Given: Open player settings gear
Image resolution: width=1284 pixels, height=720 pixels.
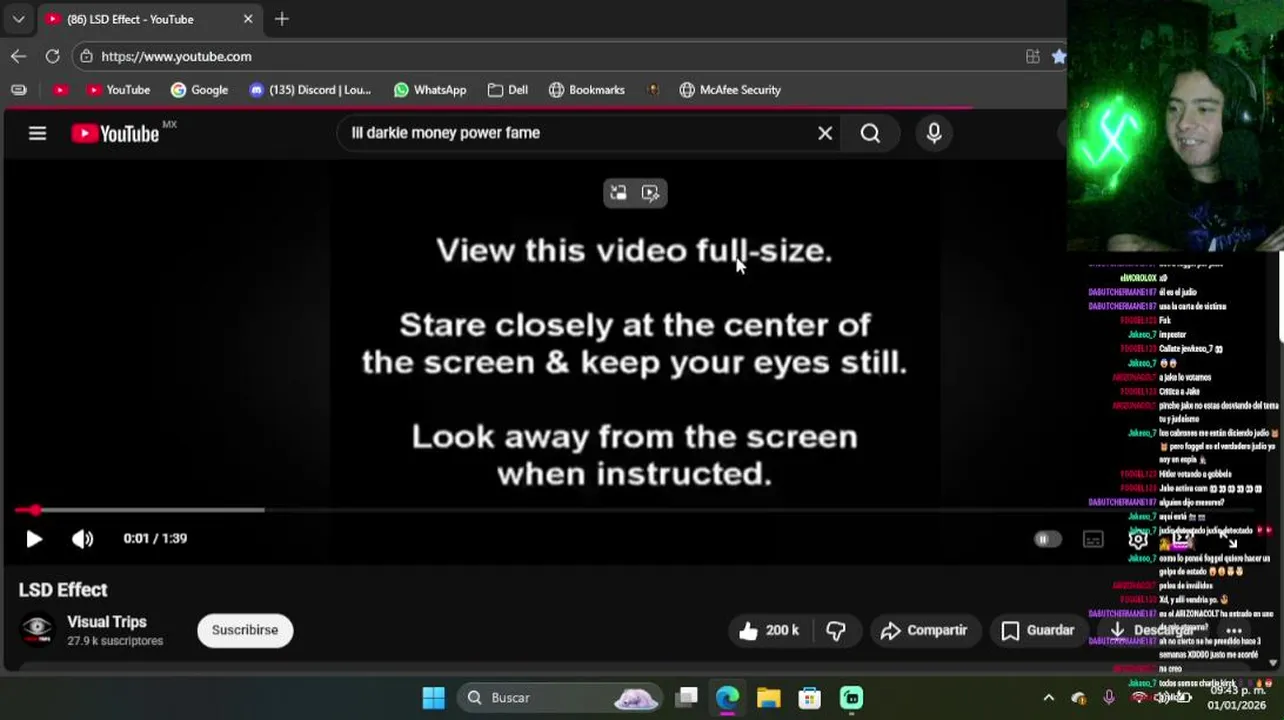Looking at the screenshot, I should (1138, 539).
